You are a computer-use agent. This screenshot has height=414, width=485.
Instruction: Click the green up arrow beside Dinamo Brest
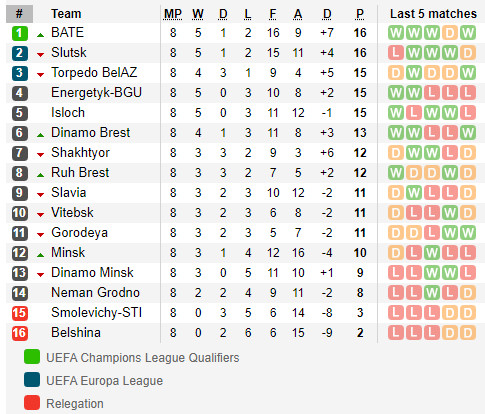coord(40,135)
